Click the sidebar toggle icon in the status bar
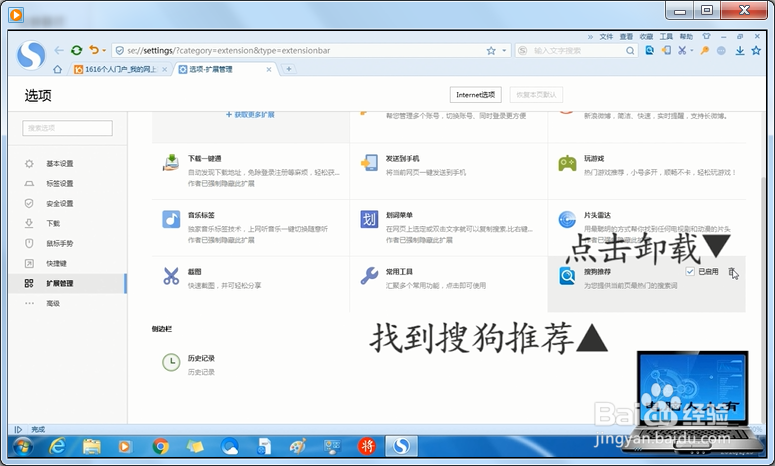The height and width of the screenshot is (466, 775). click(x=18, y=429)
